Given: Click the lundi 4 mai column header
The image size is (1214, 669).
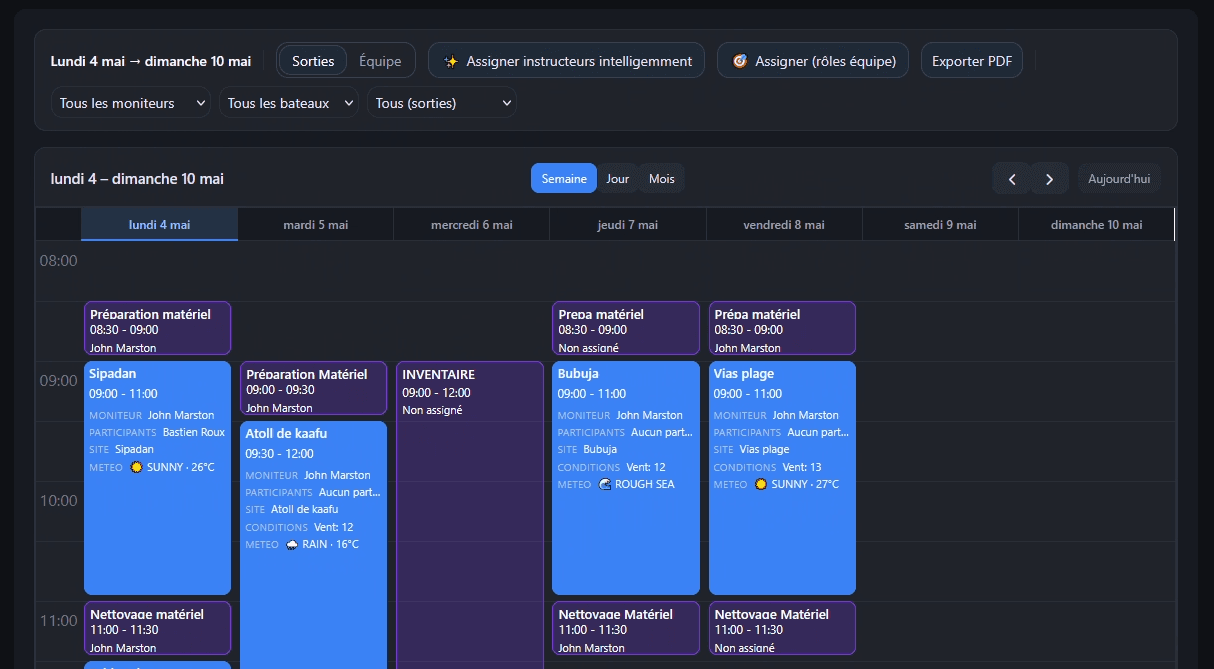Looking at the screenshot, I should coord(159,225).
